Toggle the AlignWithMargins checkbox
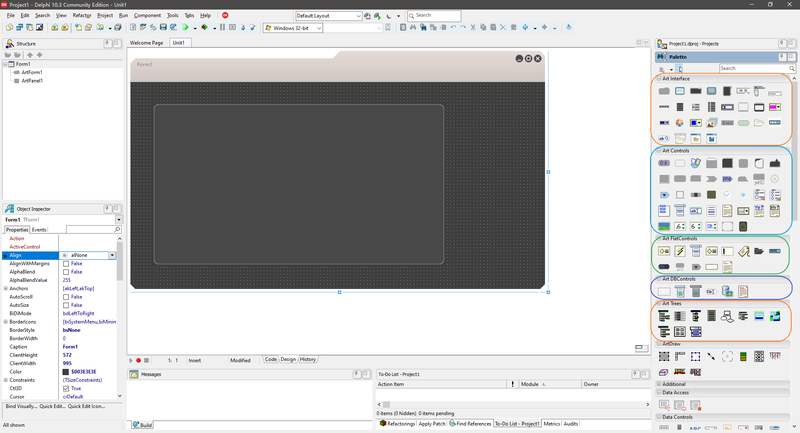 point(66,264)
